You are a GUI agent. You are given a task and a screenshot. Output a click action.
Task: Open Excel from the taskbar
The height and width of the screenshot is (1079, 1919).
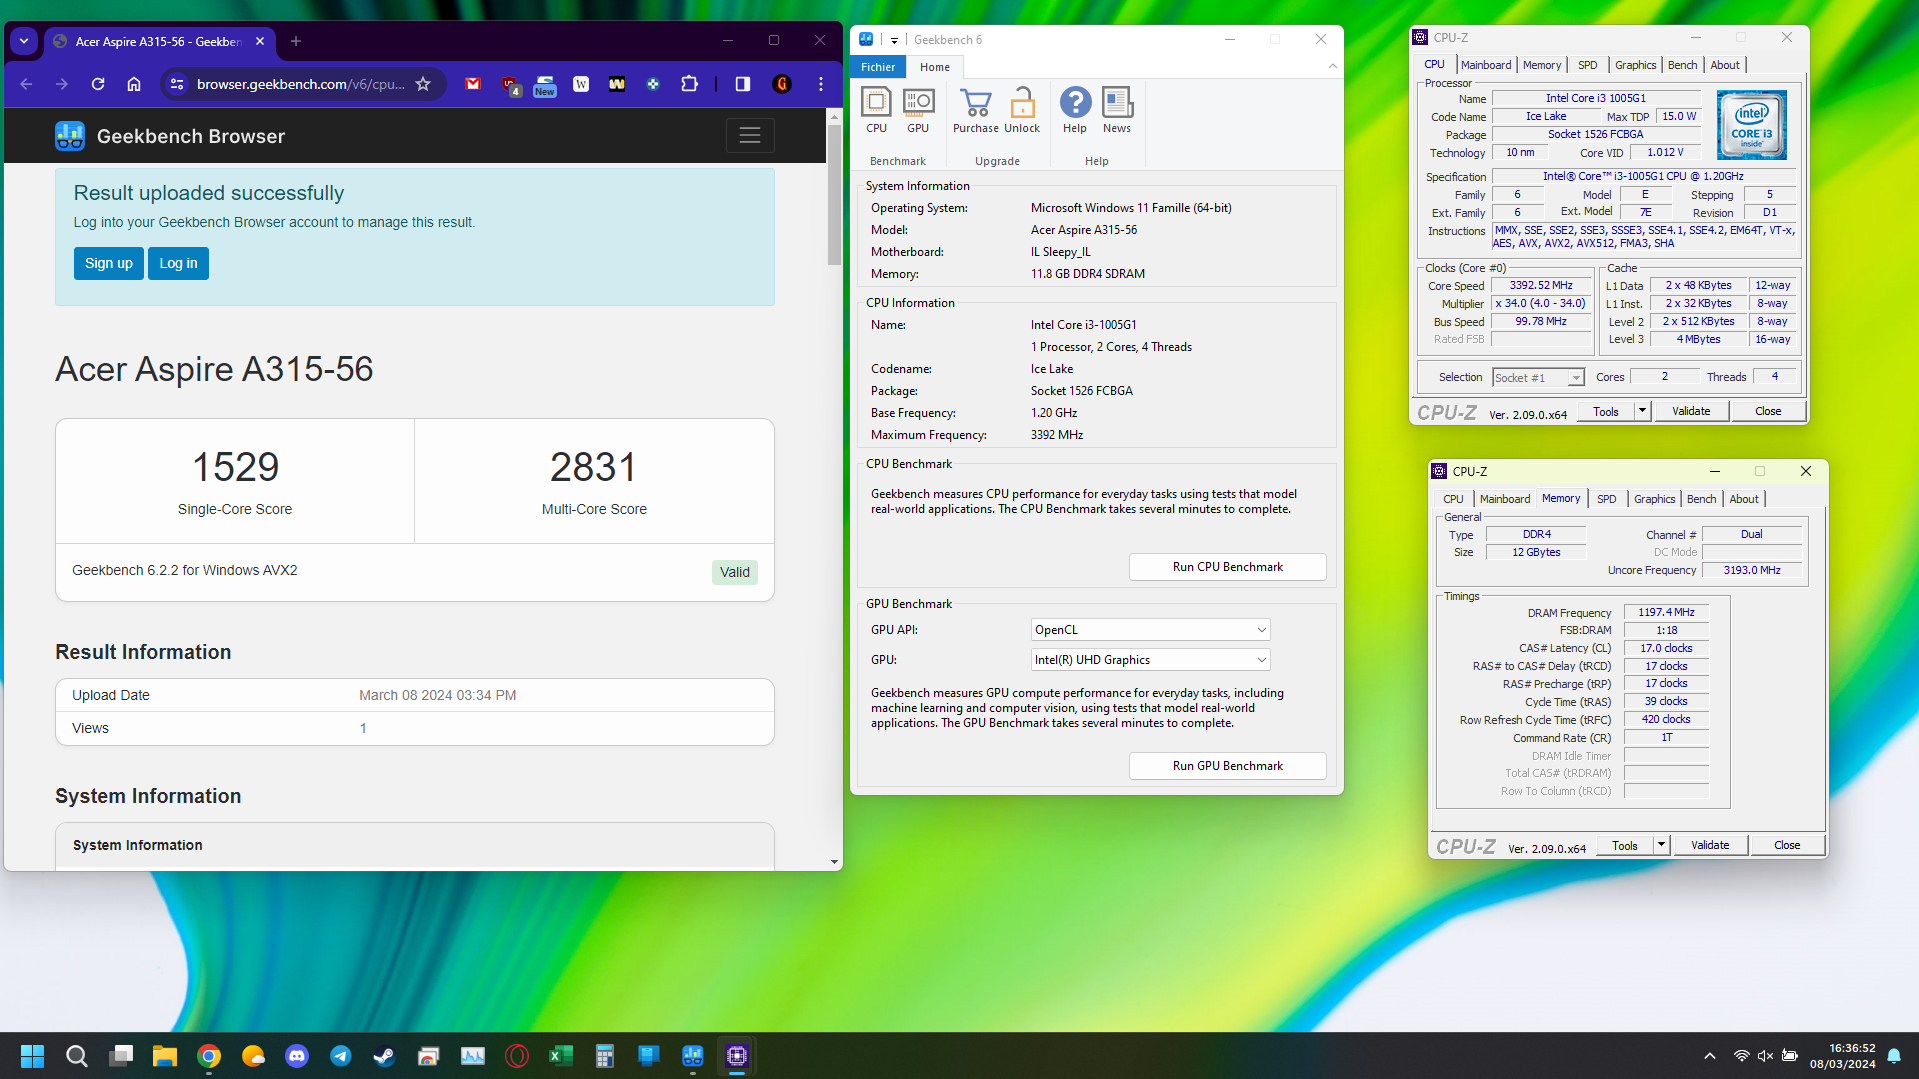[561, 1056]
